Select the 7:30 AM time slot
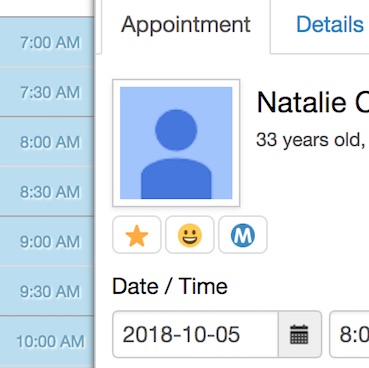369x368 pixels. click(47, 92)
